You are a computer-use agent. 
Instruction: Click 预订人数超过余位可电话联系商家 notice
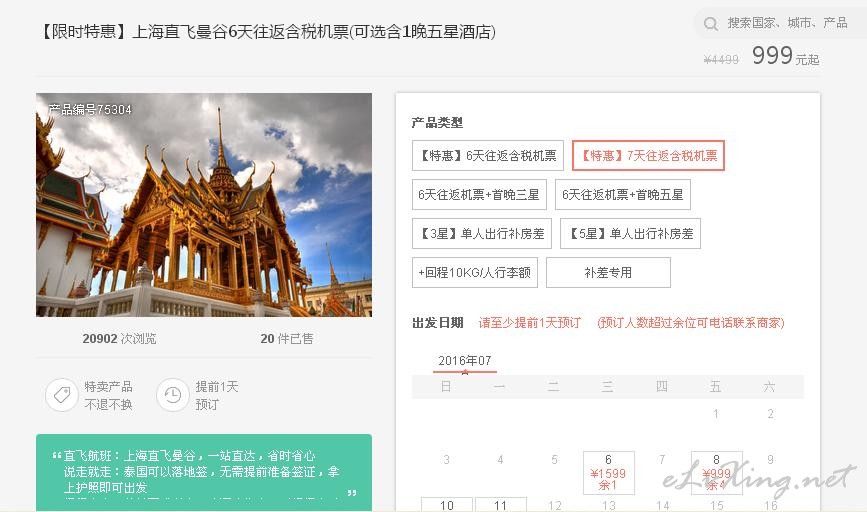691,323
